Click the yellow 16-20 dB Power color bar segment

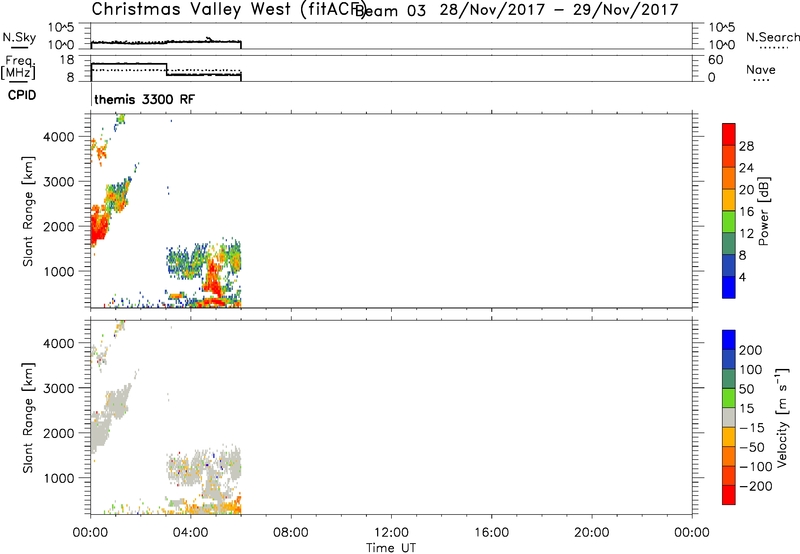(x=729, y=199)
